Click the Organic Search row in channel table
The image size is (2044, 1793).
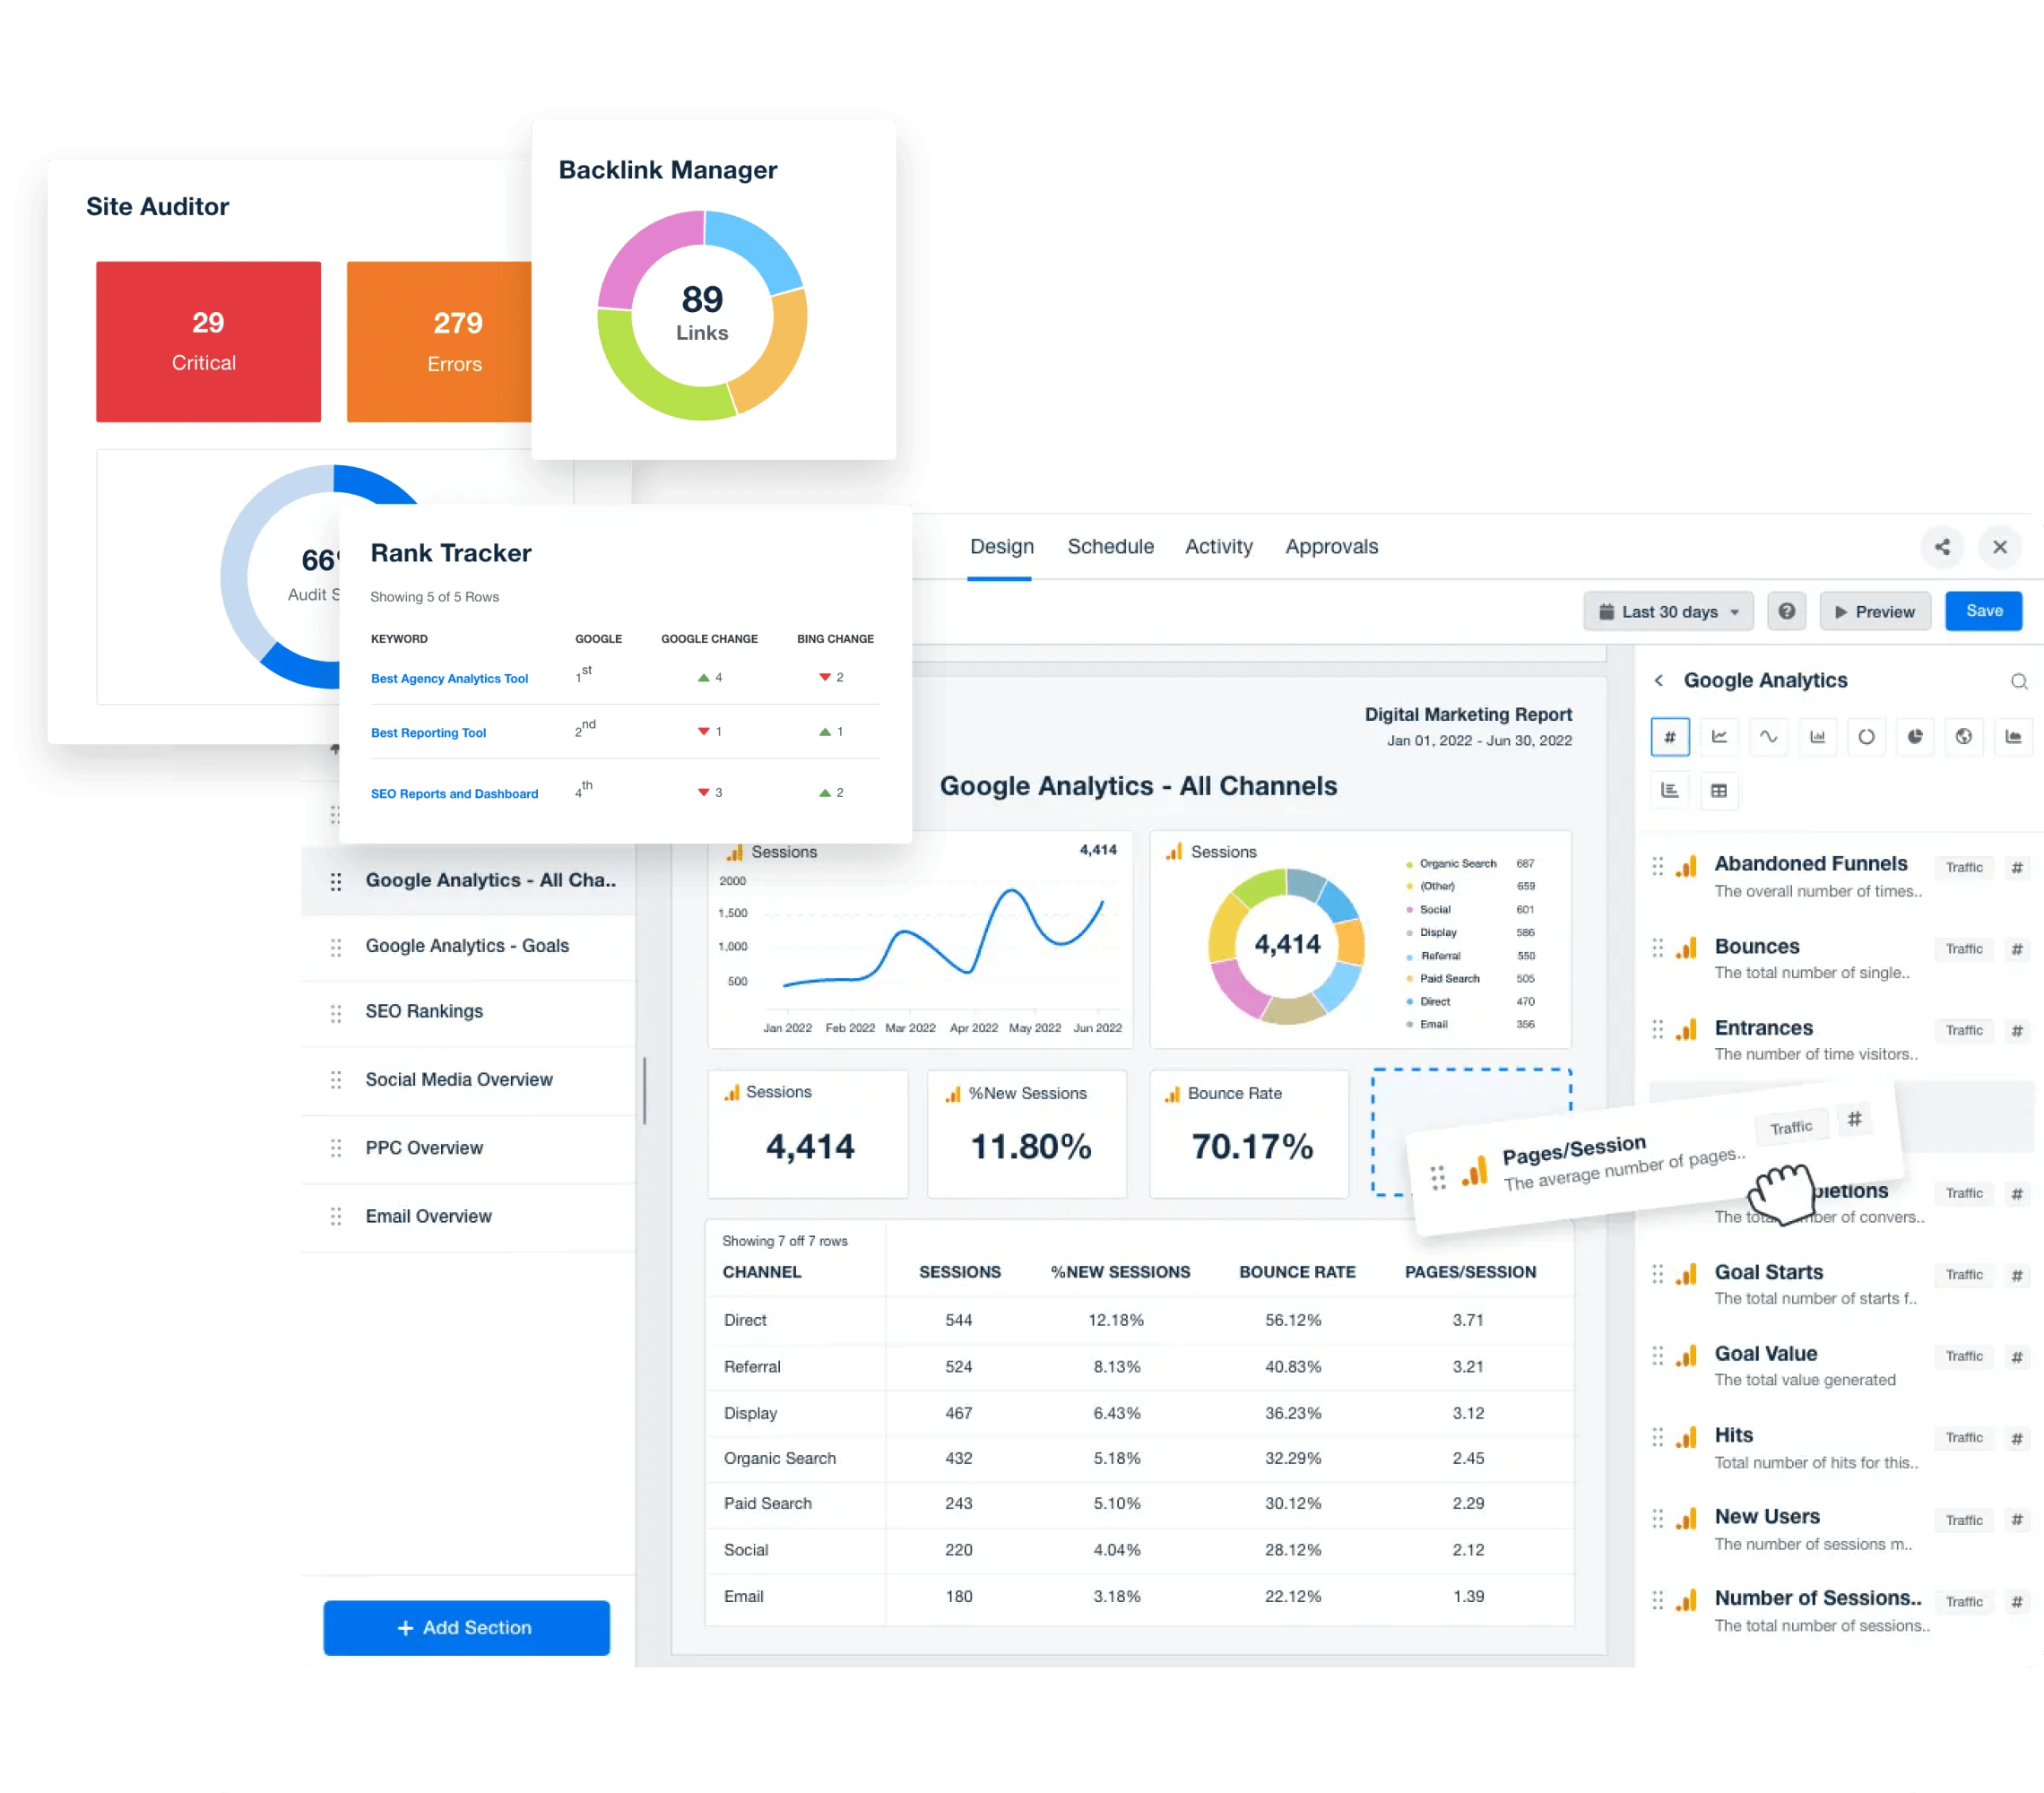[x=1139, y=1459]
